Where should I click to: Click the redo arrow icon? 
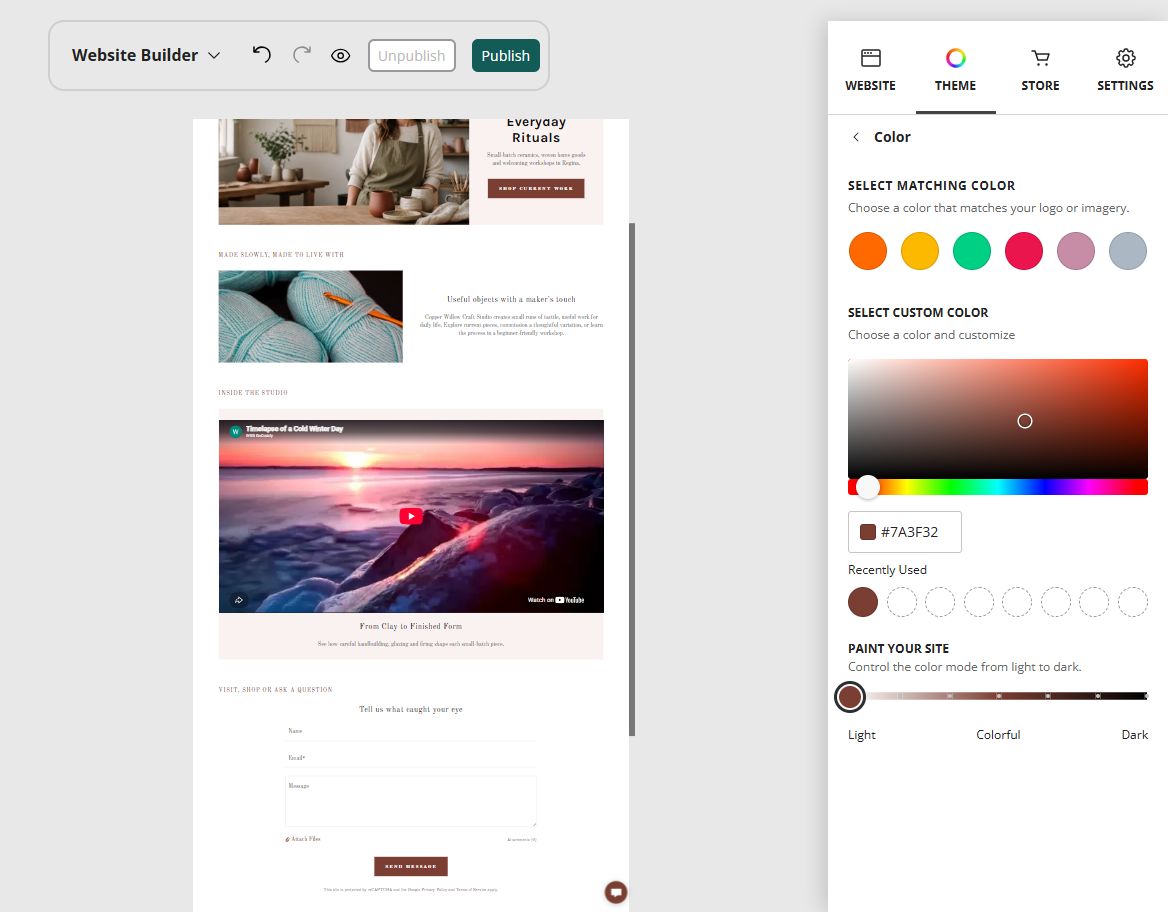coord(302,54)
